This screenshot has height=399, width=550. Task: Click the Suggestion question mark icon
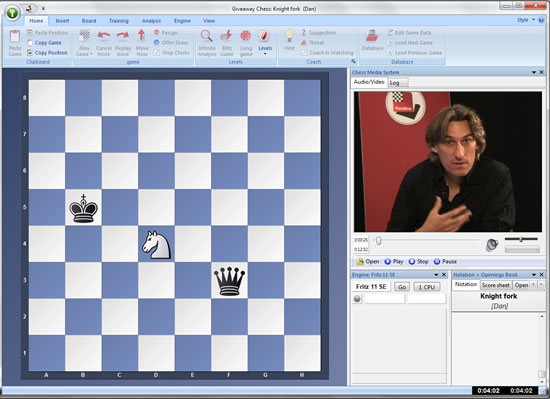[x=304, y=33]
